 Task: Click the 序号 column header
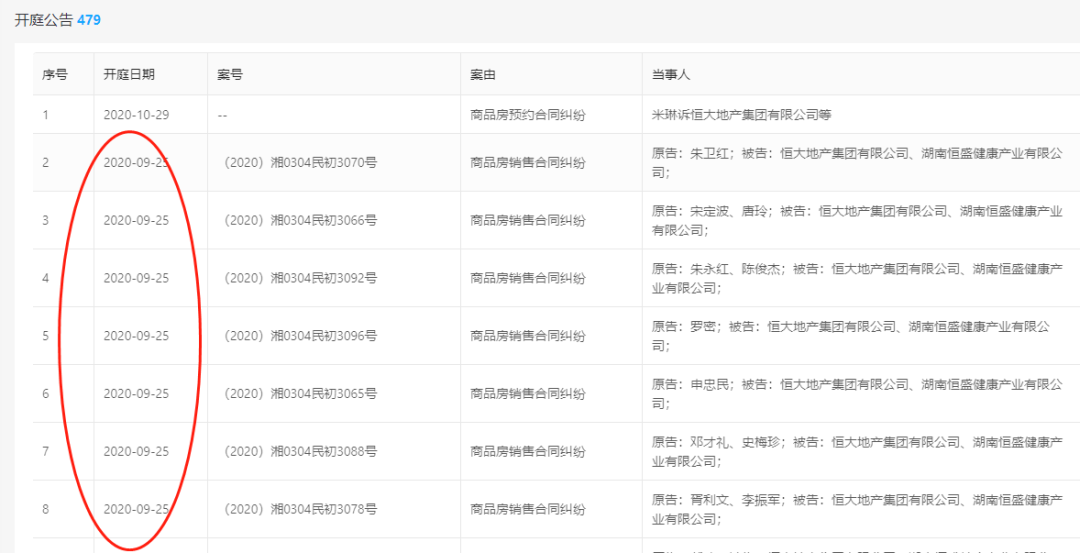[x=54, y=74]
